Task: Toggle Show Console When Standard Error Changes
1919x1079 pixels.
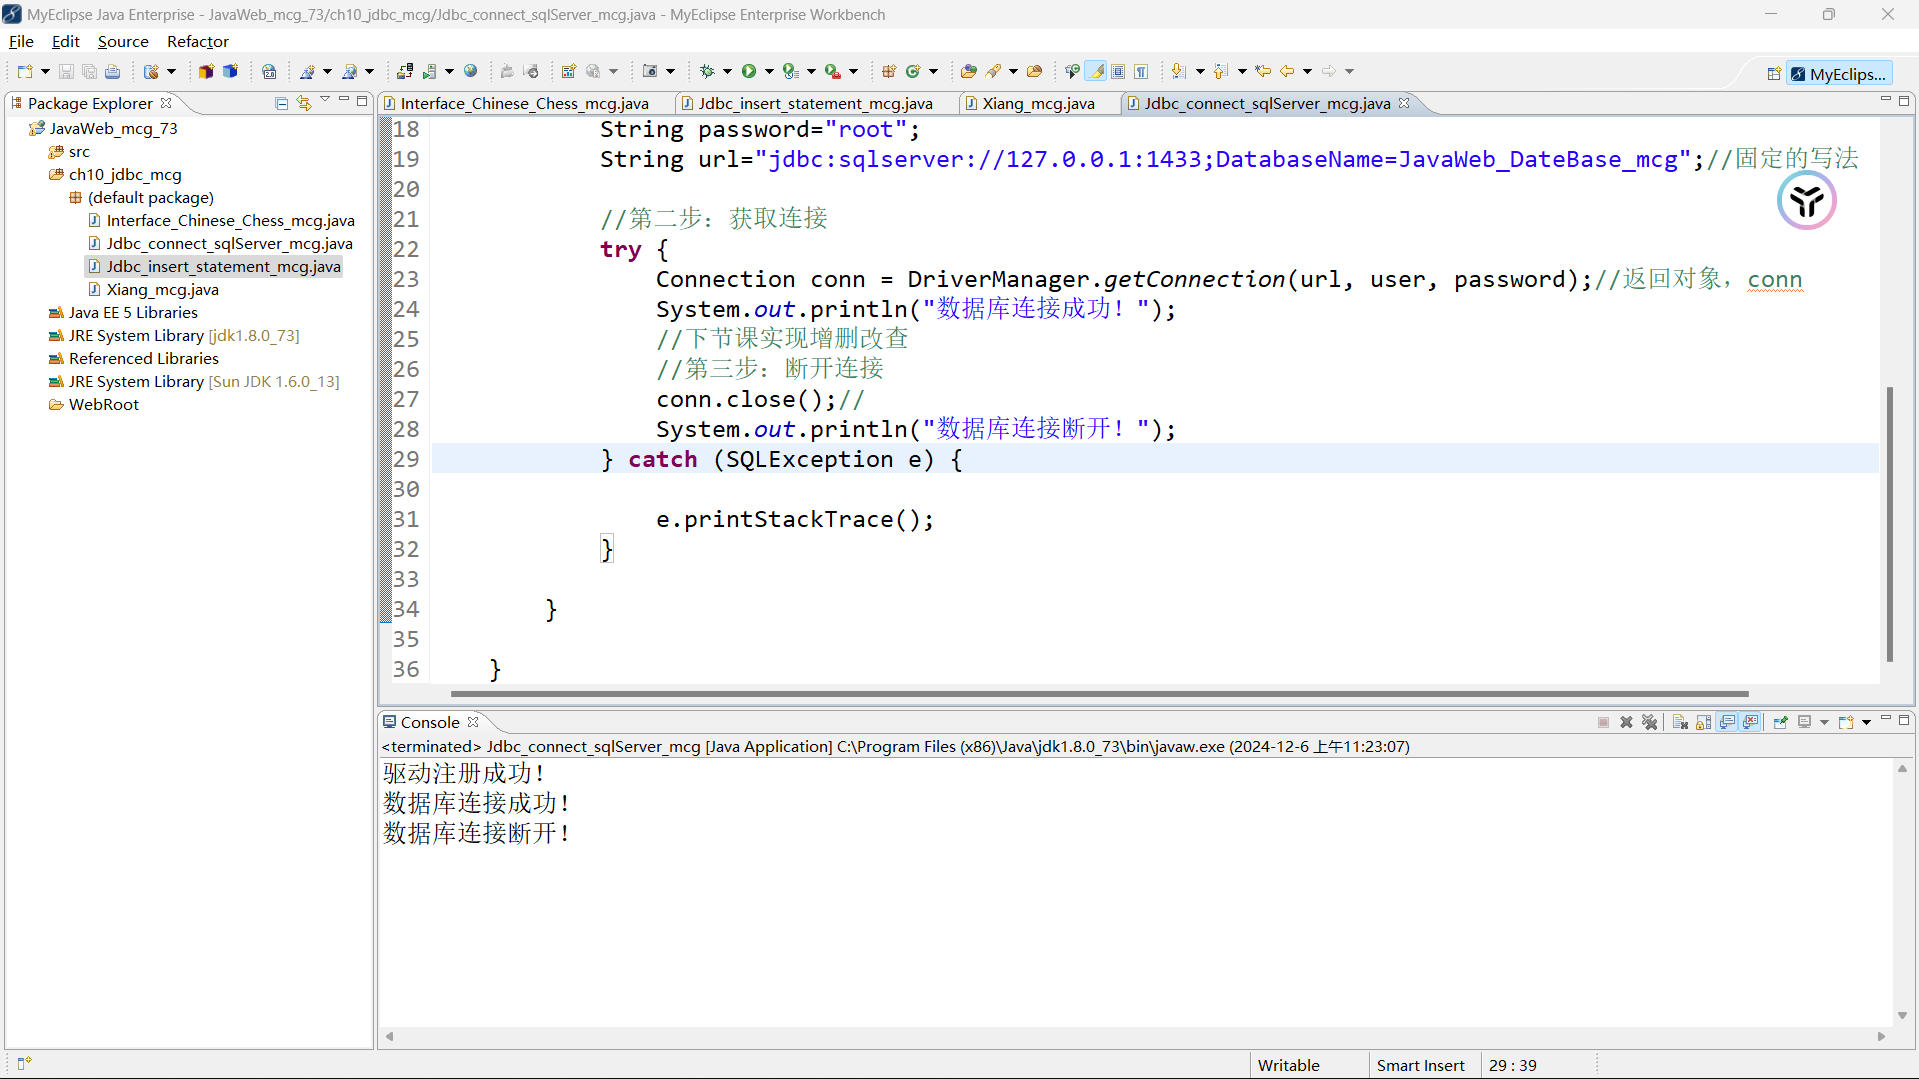Action: point(1750,722)
